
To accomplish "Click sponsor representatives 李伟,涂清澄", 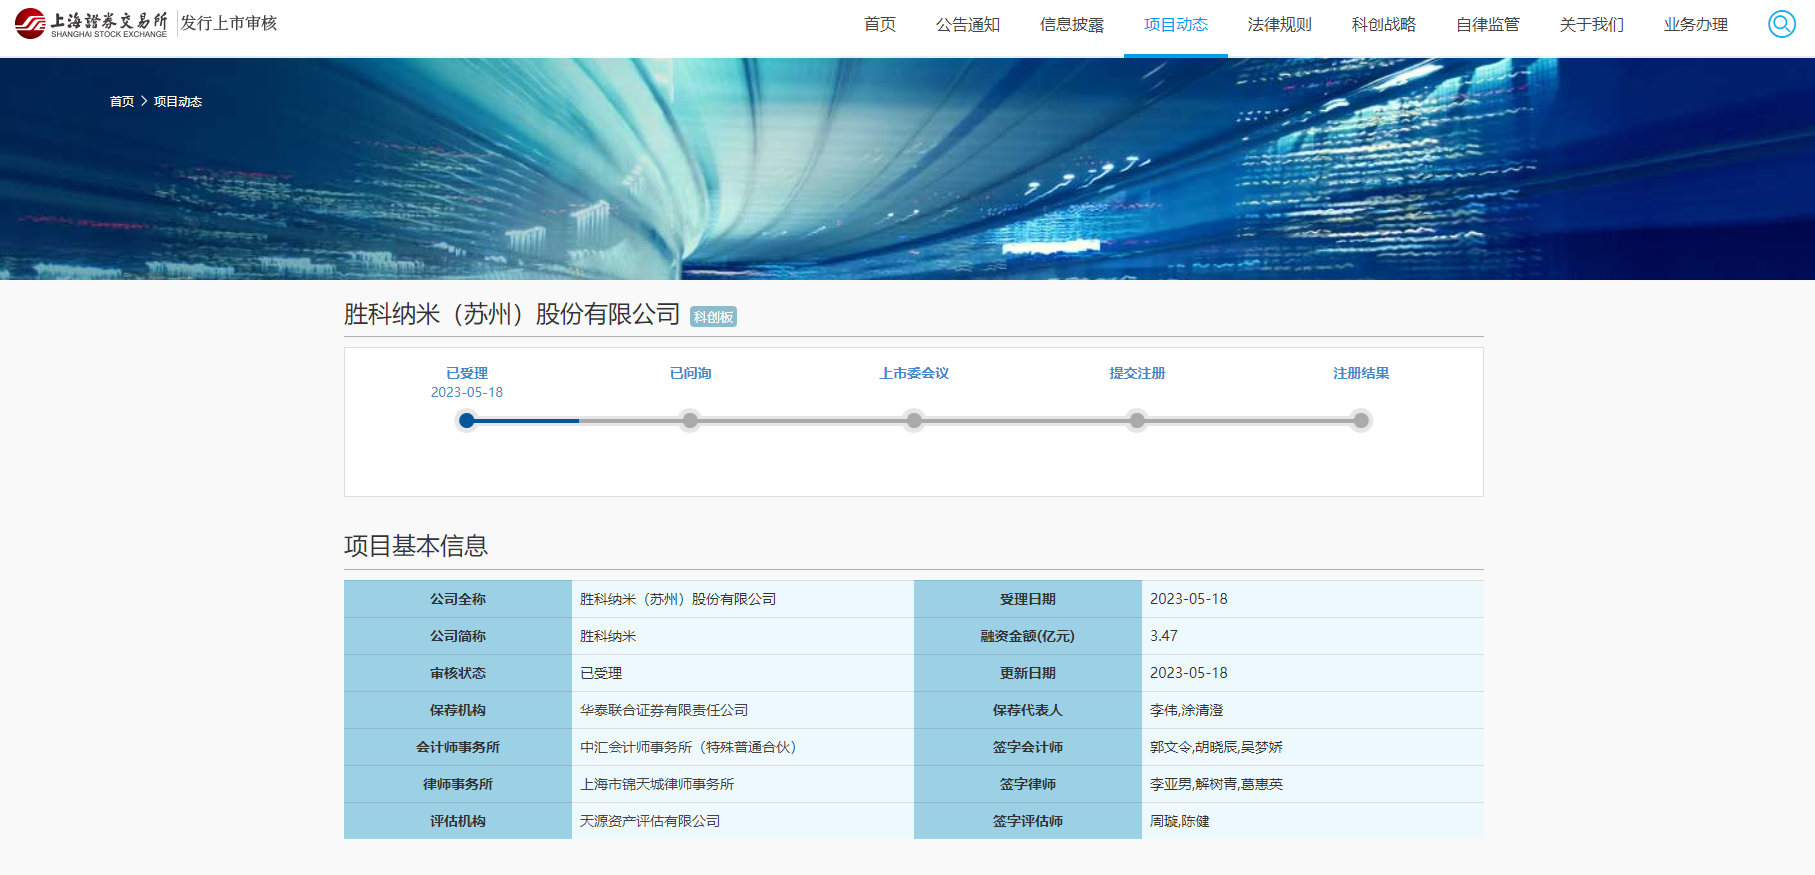I will click(x=1187, y=710).
